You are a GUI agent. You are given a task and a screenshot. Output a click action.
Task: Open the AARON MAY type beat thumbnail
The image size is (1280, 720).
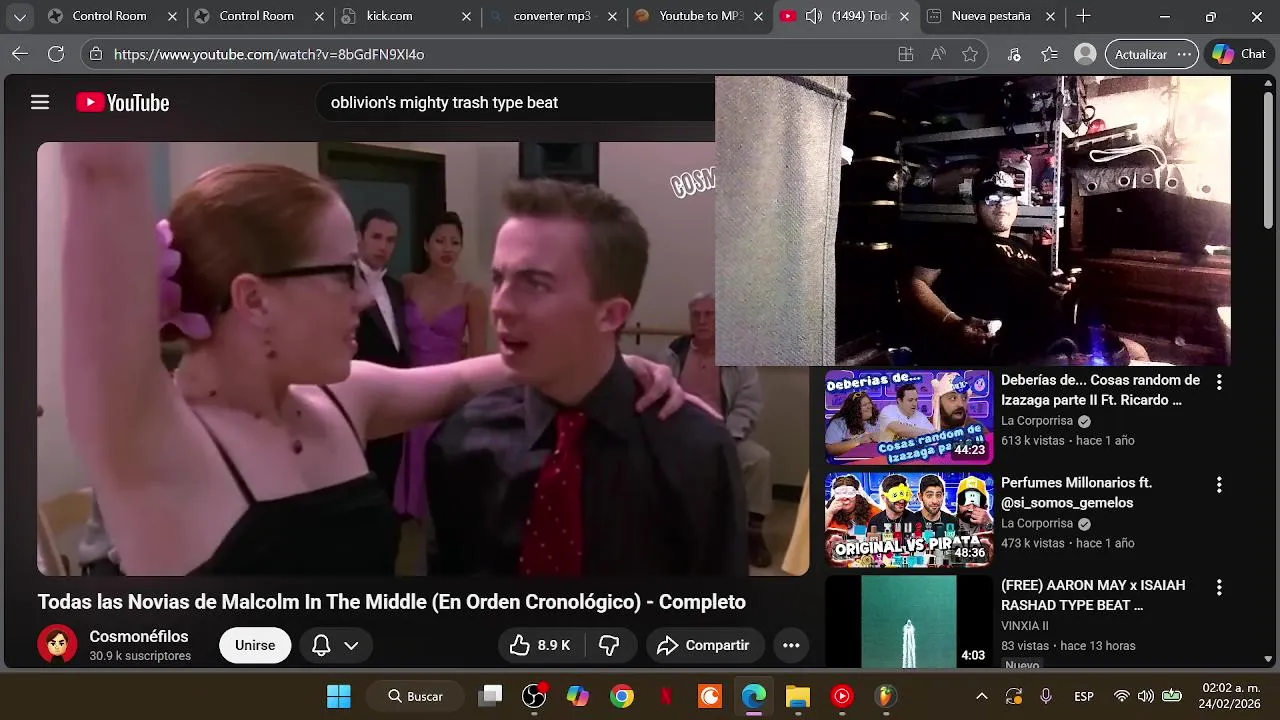coord(908,622)
